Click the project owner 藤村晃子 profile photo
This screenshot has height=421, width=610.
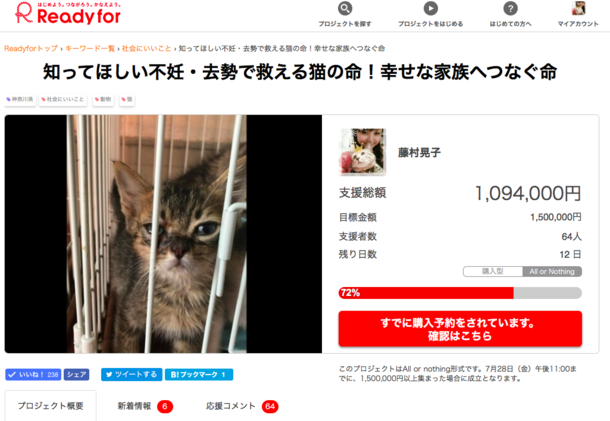tap(363, 152)
